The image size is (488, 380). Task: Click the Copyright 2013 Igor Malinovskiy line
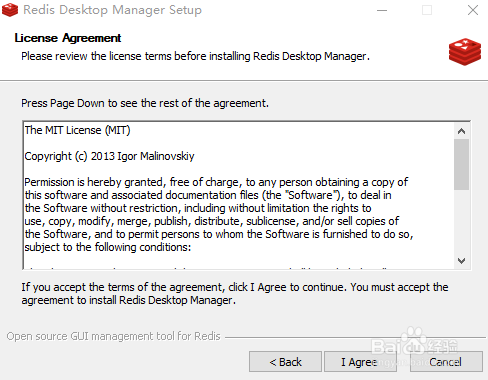(109, 156)
